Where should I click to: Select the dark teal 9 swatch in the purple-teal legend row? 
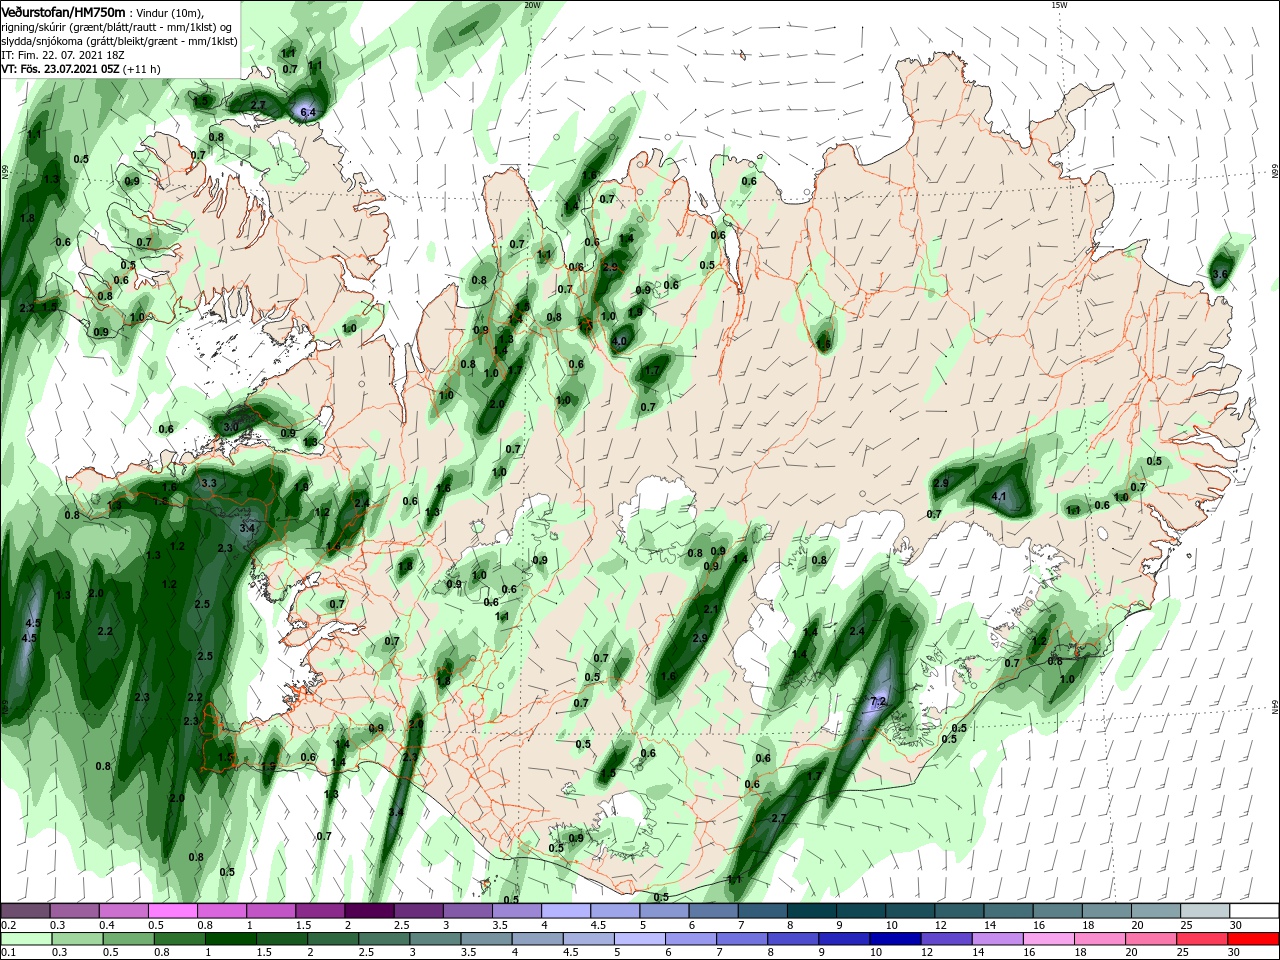pyautogui.click(x=860, y=911)
